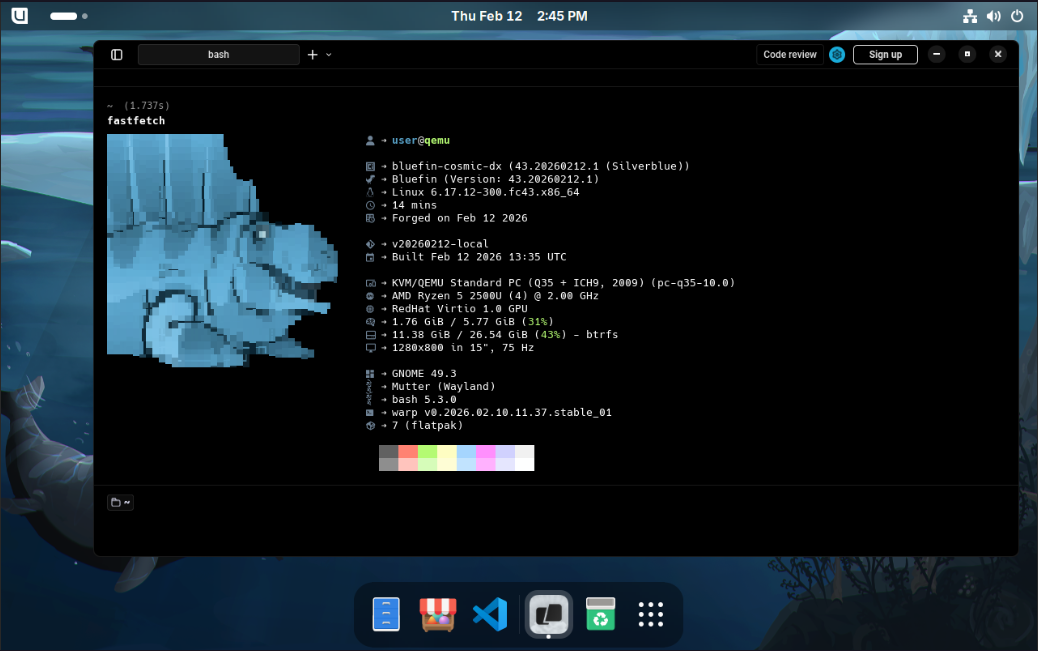Image resolution: width=1038 pixels, height=651 pixels.
Task: Click the penguin kernel icon
Action: coord(370,192)
